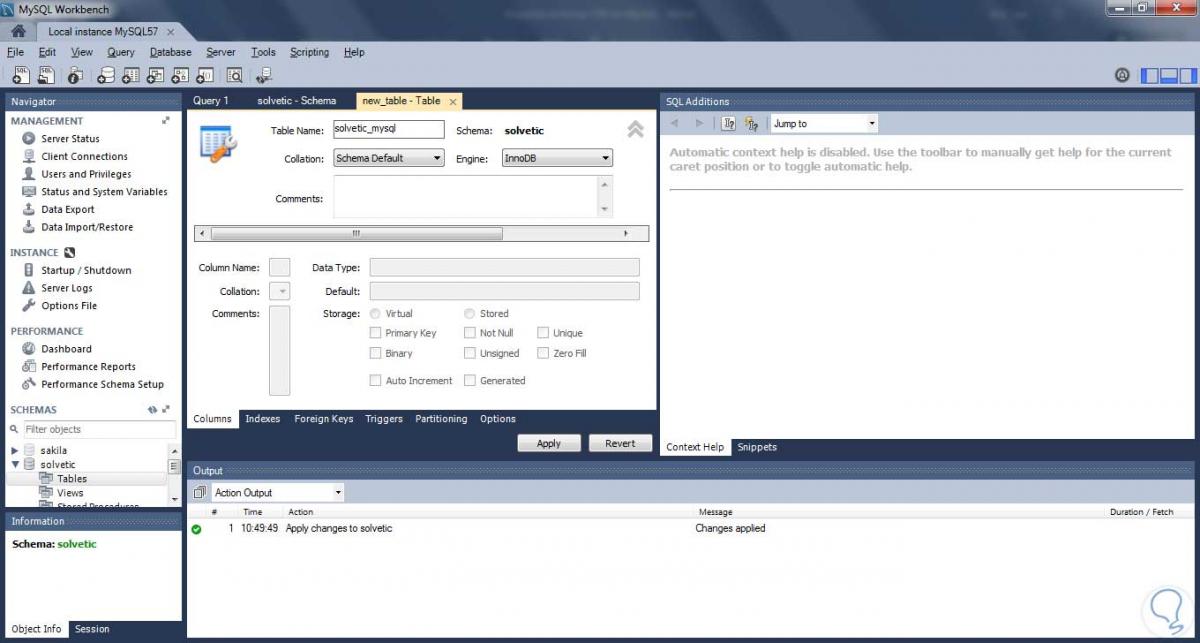1200x643 pixels.
Task: Check the Binary checkbox
Action: pyautogui.click(x=375, y=353)
